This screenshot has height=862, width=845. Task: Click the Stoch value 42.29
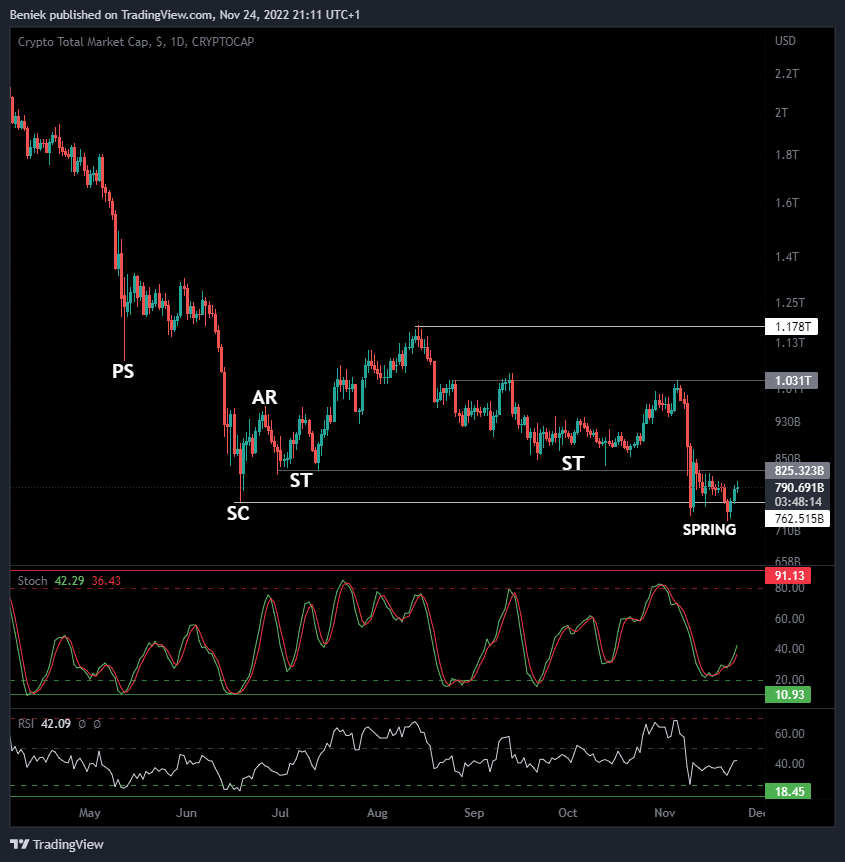[69, 581]
